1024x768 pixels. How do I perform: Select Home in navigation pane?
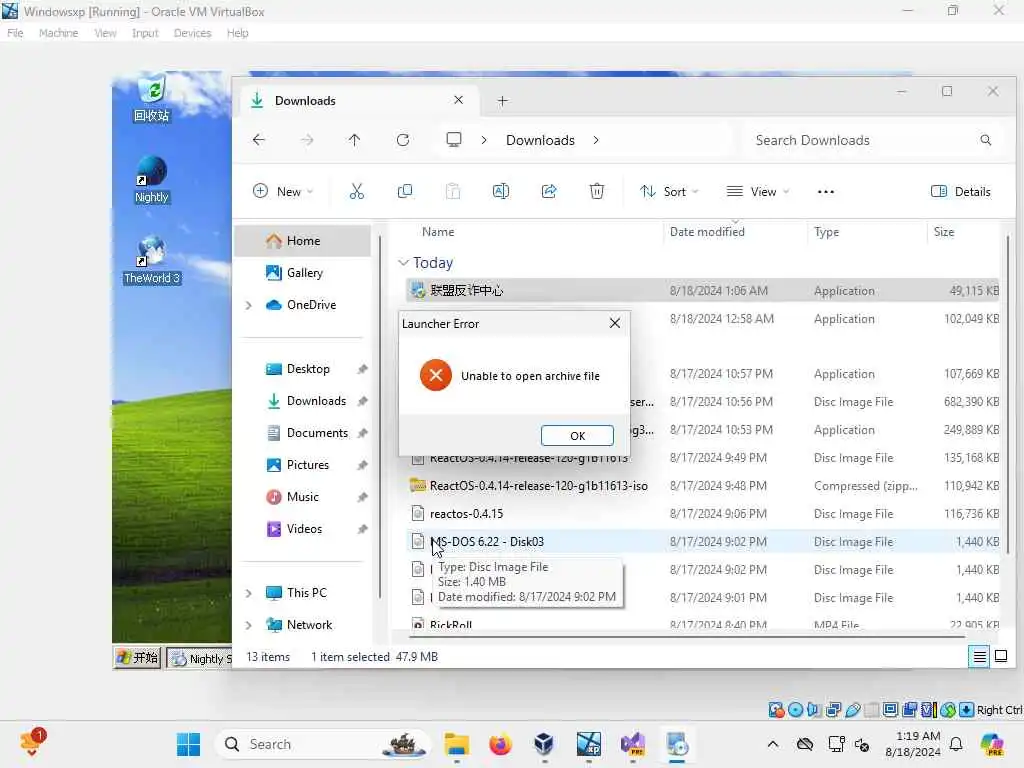point(302,241)
